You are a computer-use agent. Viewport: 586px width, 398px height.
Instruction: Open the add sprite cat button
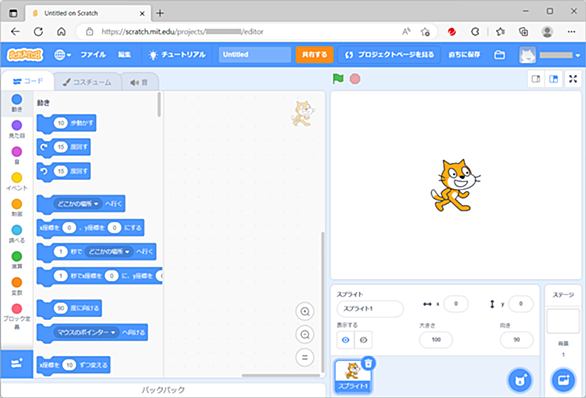pyautogui.click(x=520, y=380)
